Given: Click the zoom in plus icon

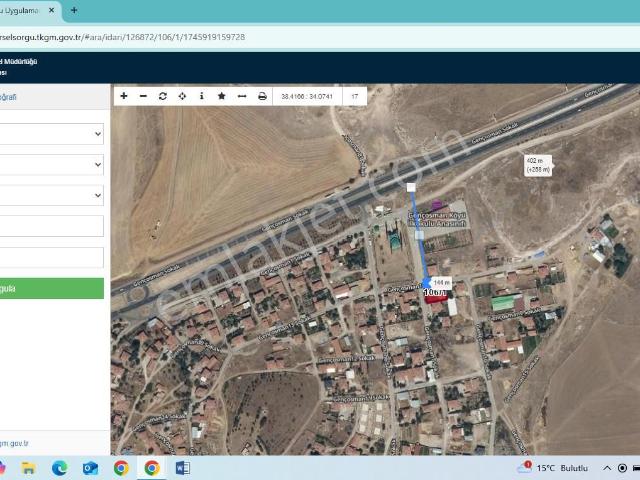Looking at the screenshot, I should pos(124,97).
